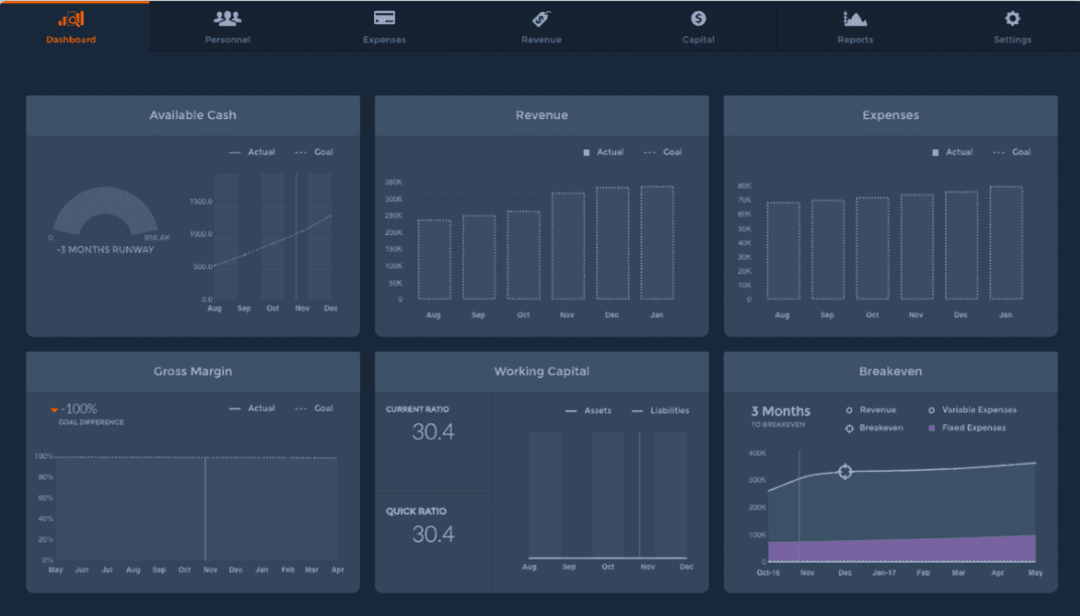Click the crosshair marker on the Breakeven chart
Screen dimensions: 1080x616
click(845, 471)
